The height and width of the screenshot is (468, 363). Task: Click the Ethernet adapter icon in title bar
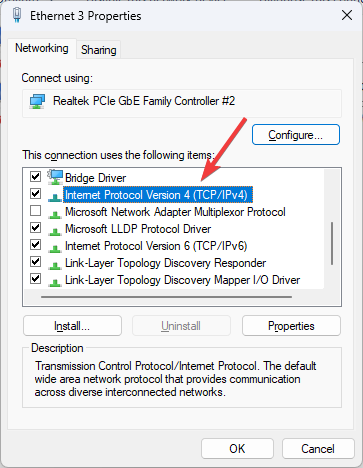17,15
